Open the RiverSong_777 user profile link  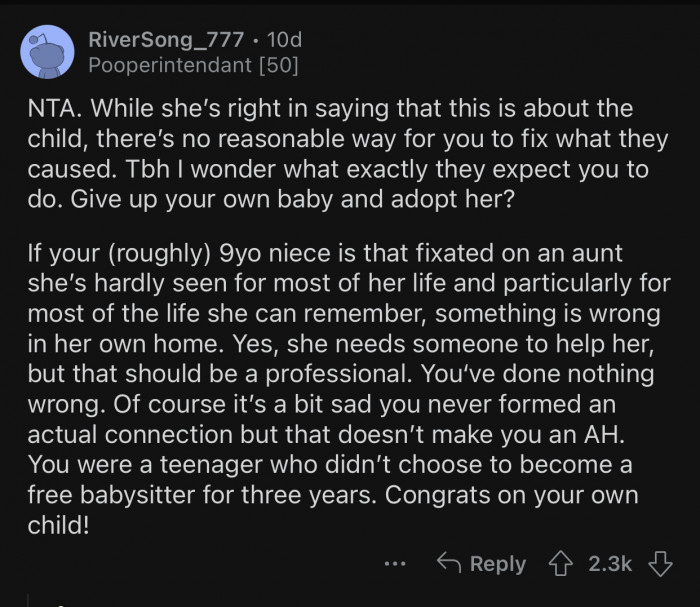[166, 40]
